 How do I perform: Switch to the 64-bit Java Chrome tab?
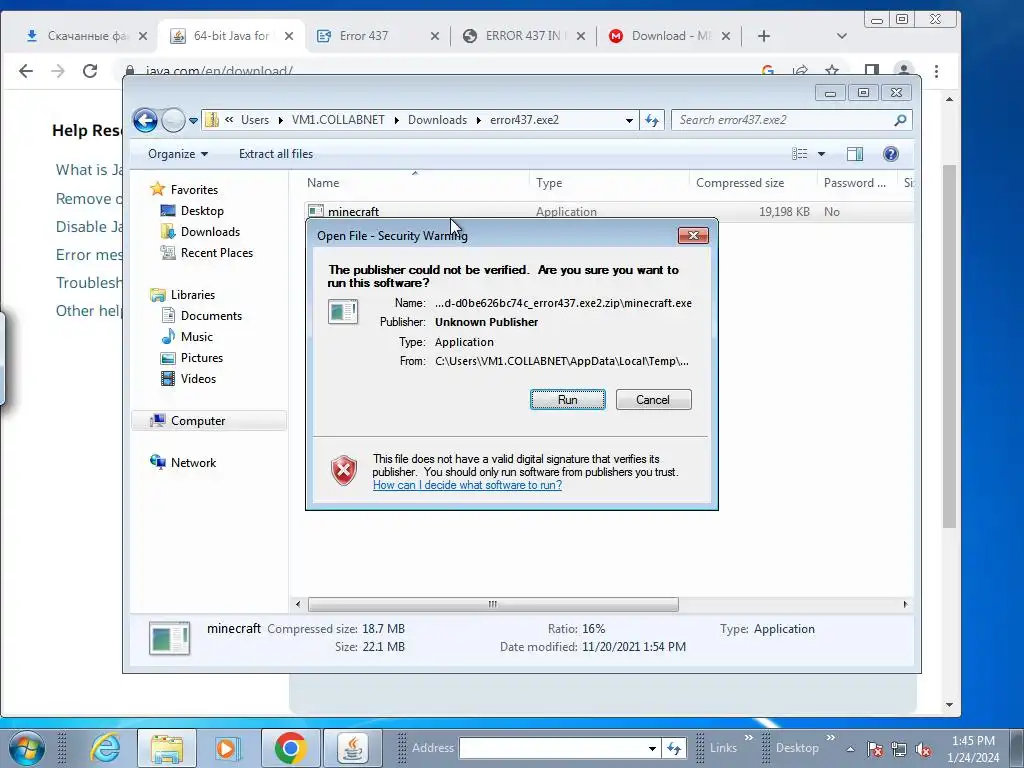[x=232, y=36]
